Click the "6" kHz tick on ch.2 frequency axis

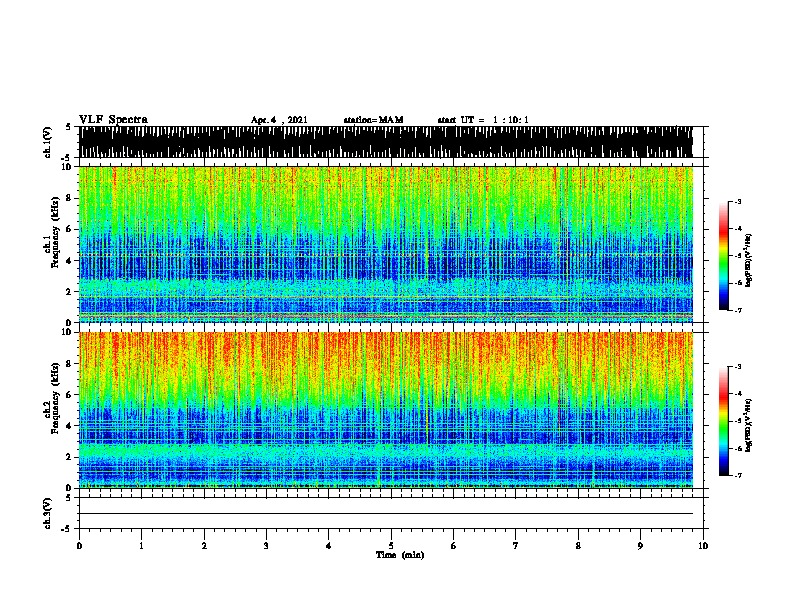(69, 394)
